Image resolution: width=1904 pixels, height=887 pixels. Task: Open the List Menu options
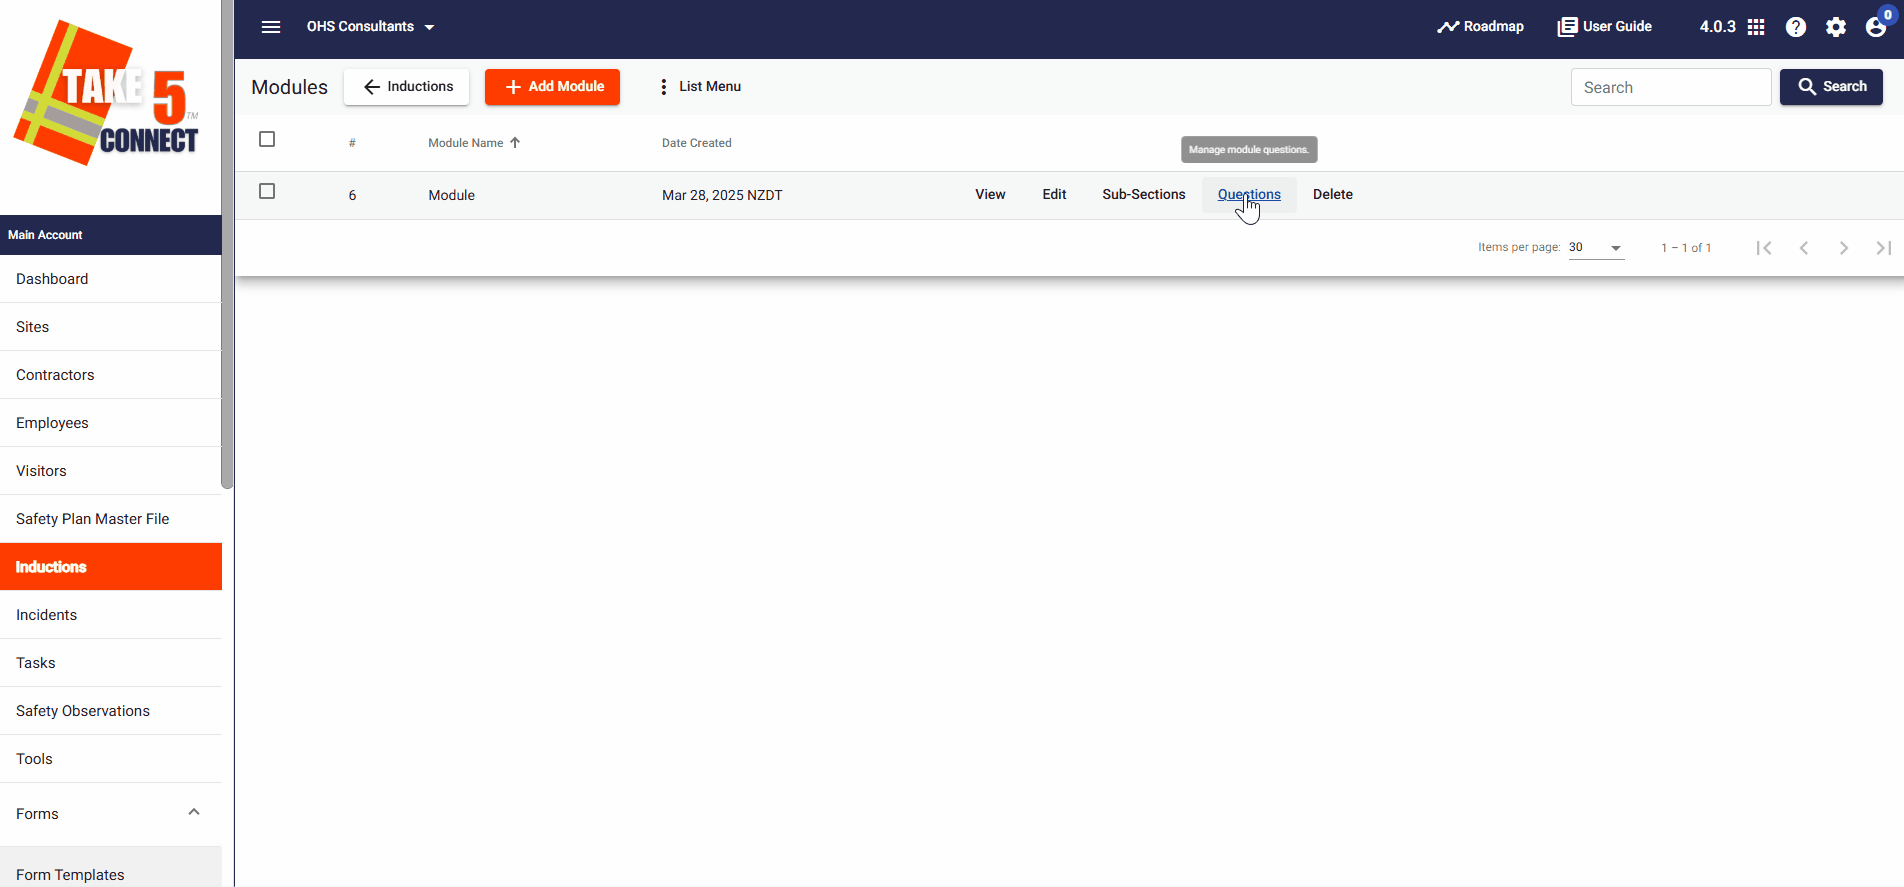[700, 87]
